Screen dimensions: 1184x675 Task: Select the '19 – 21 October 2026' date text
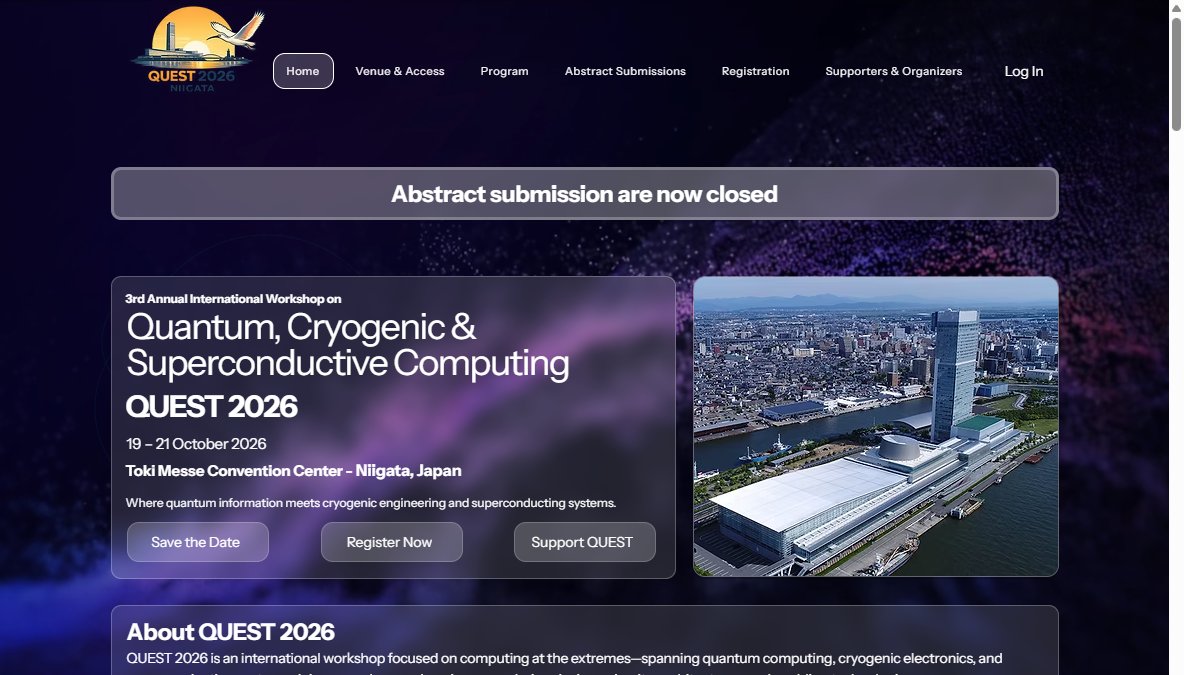coord(196,444)
